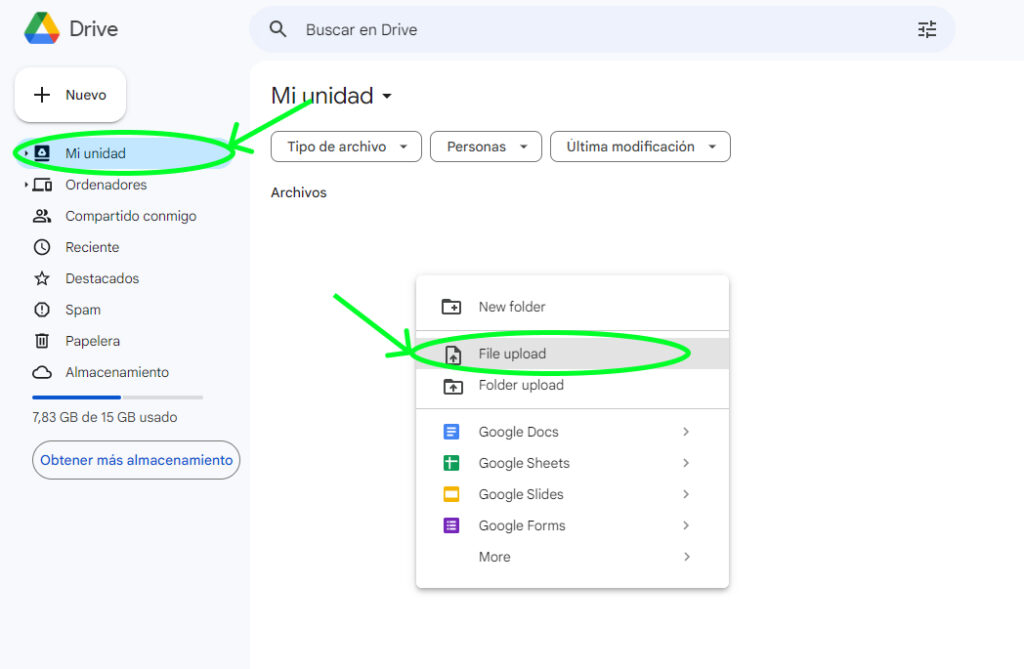Image resolution: width=1024 pixels, height=669 pixels.
Task: Click the Ordenadores devices icon
Action: (42, 185)
